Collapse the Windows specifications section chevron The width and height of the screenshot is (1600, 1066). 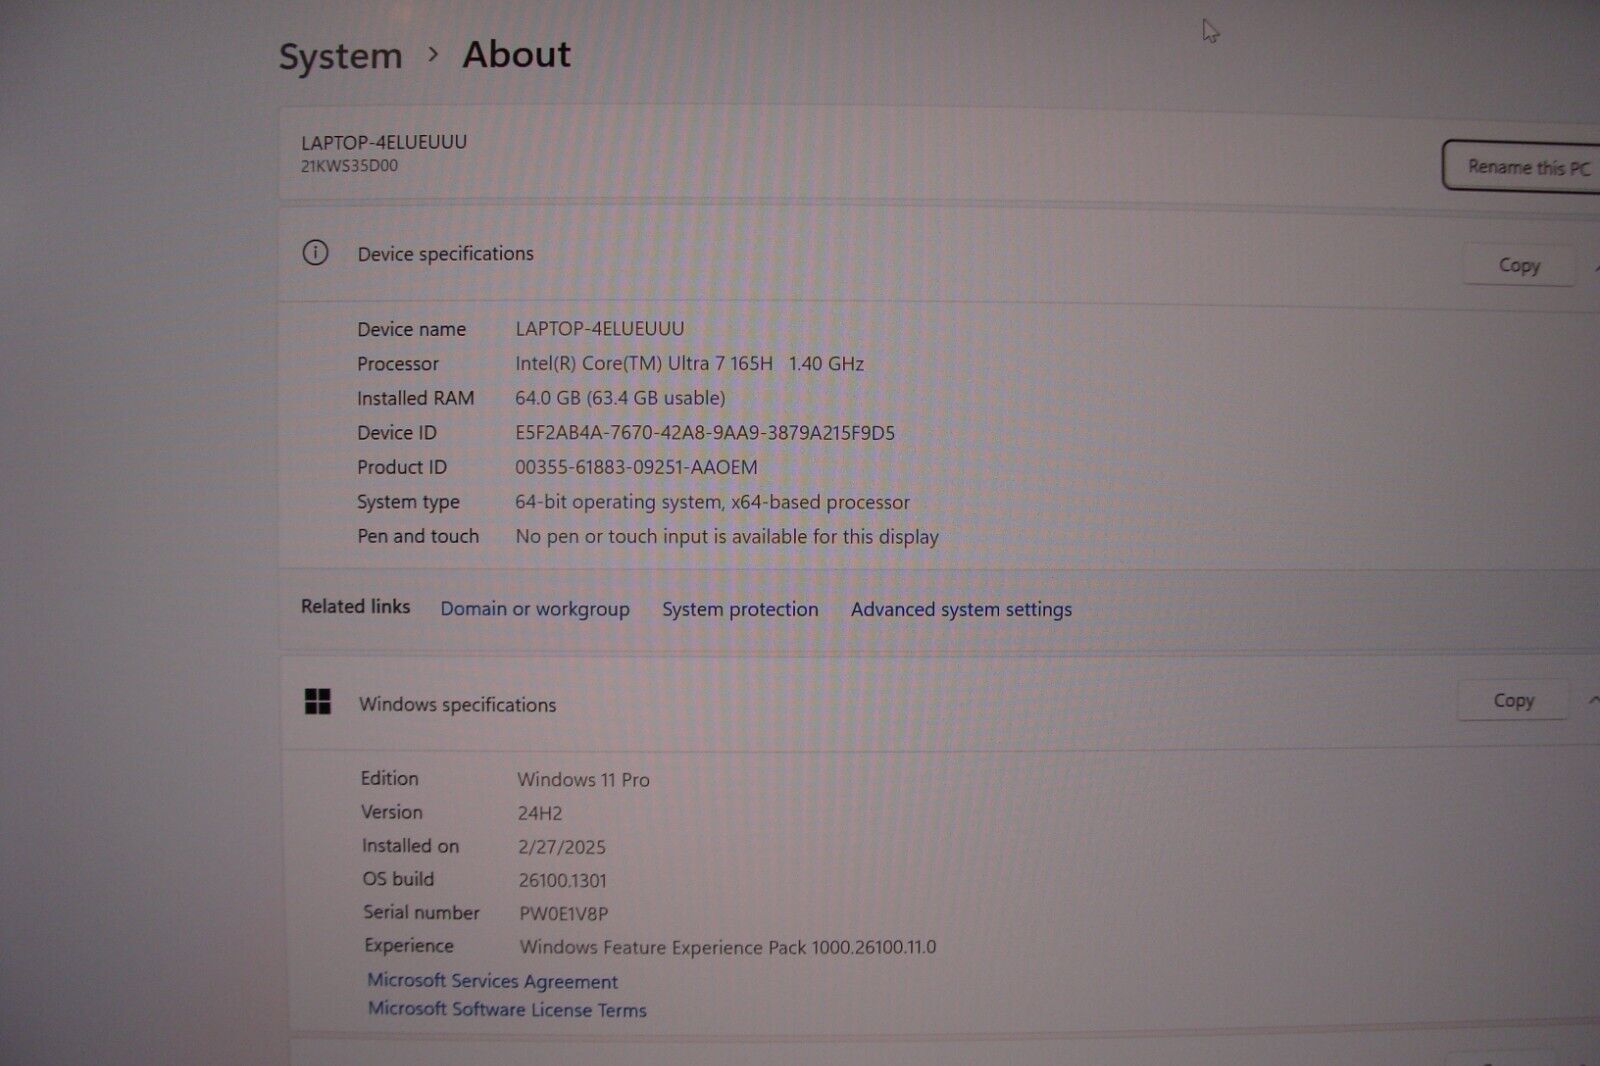[x=1593, y=701]
